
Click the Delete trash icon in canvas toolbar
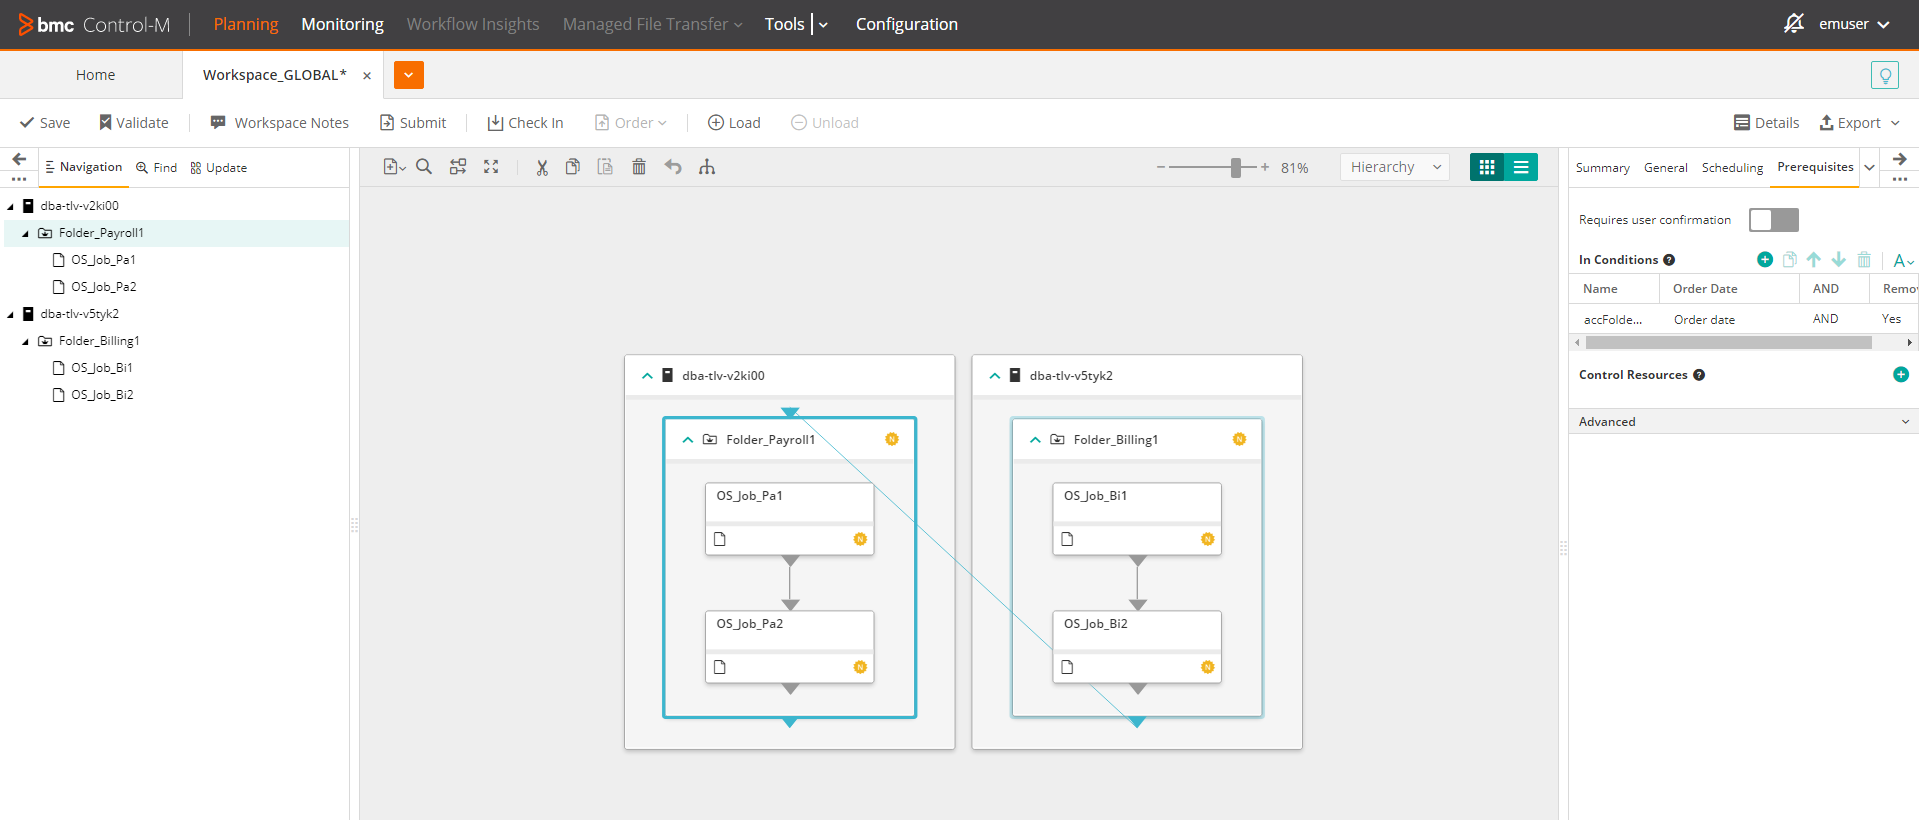(639, 167)
